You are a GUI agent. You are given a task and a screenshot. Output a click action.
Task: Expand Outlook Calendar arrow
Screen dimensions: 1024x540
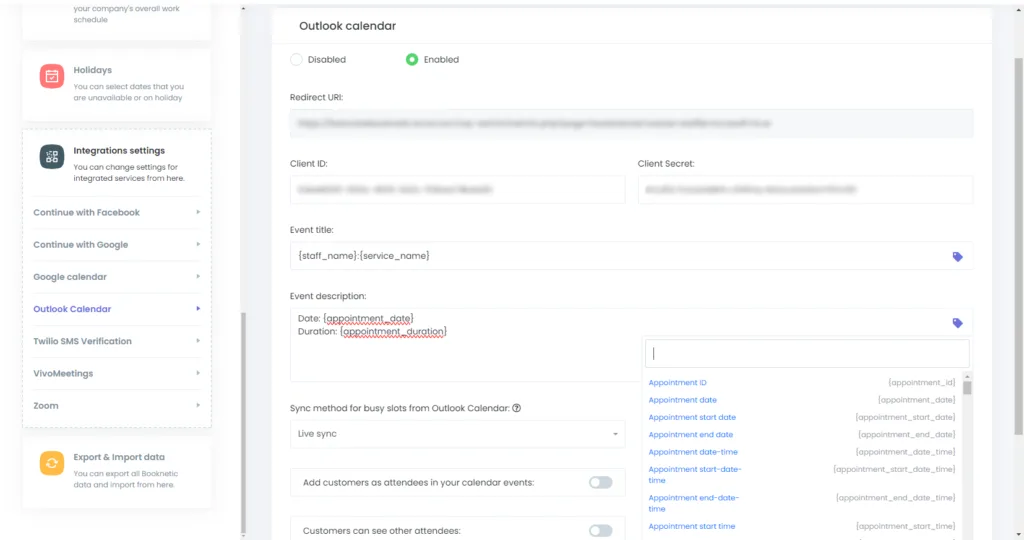(x=198, y=308)
